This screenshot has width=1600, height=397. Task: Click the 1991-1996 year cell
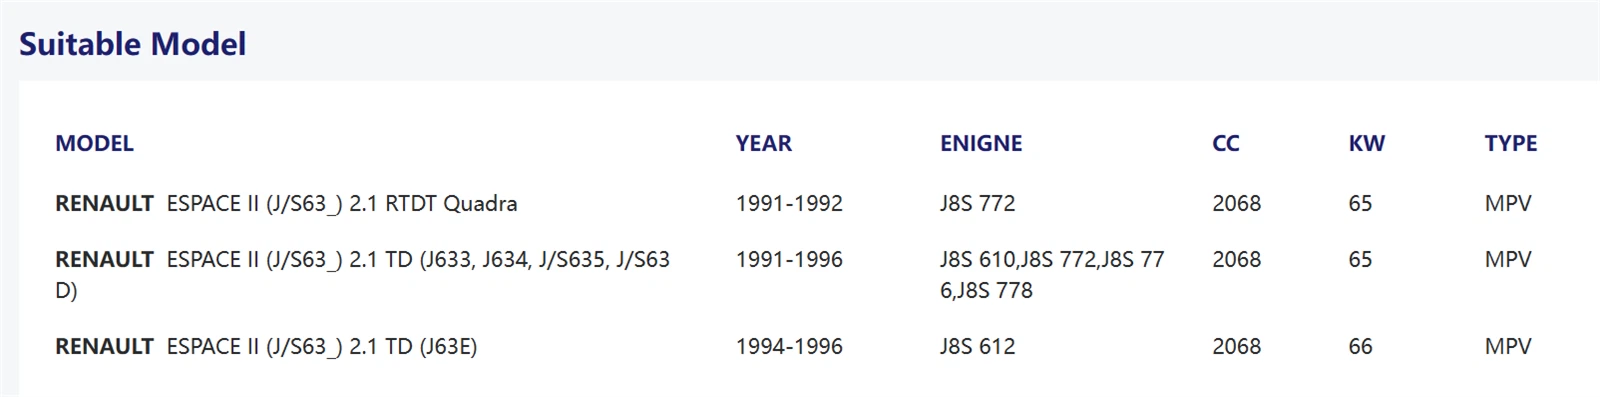point(789,259)
